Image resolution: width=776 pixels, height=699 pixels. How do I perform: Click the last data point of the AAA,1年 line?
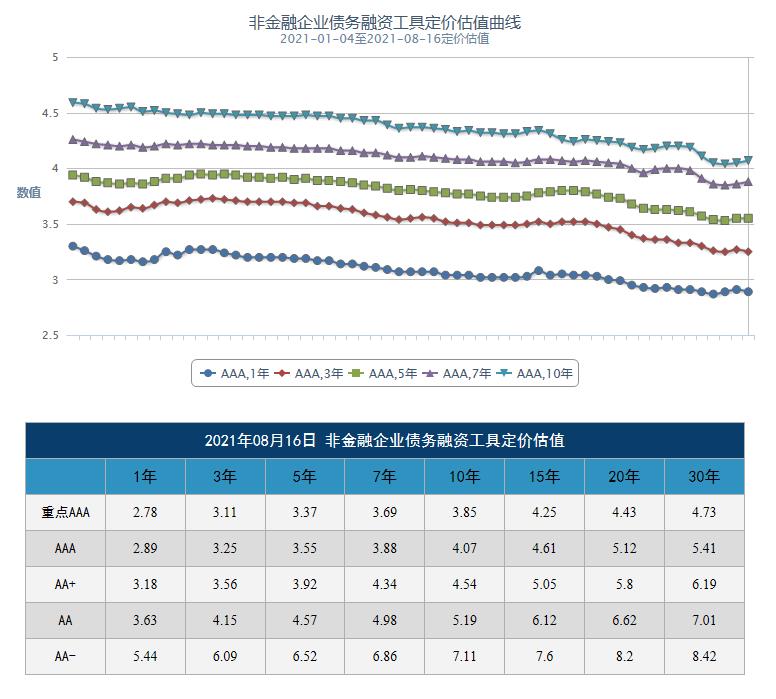[748, 292]
